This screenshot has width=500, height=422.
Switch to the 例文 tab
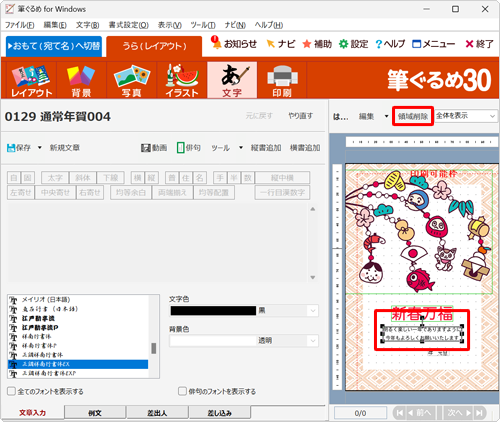(x=95, y=413)
